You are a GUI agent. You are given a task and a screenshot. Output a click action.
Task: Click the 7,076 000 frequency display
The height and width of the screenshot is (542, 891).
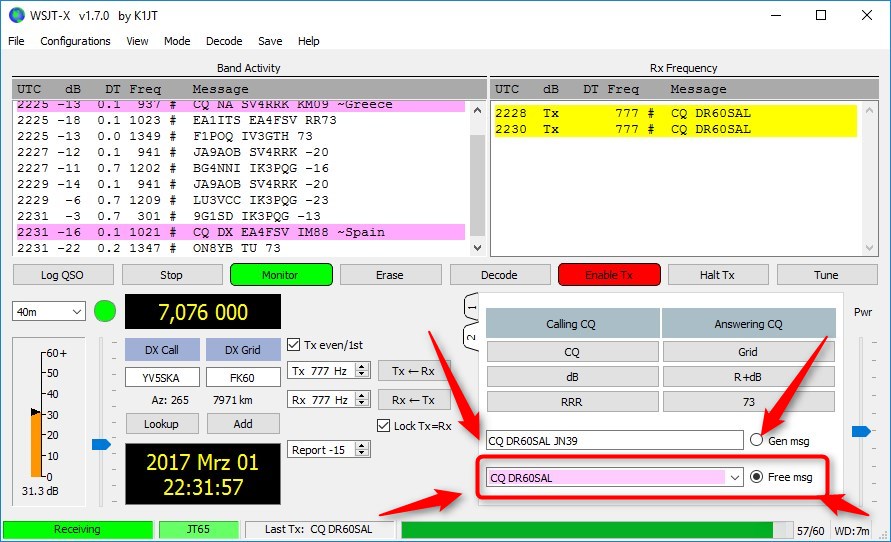203,312
